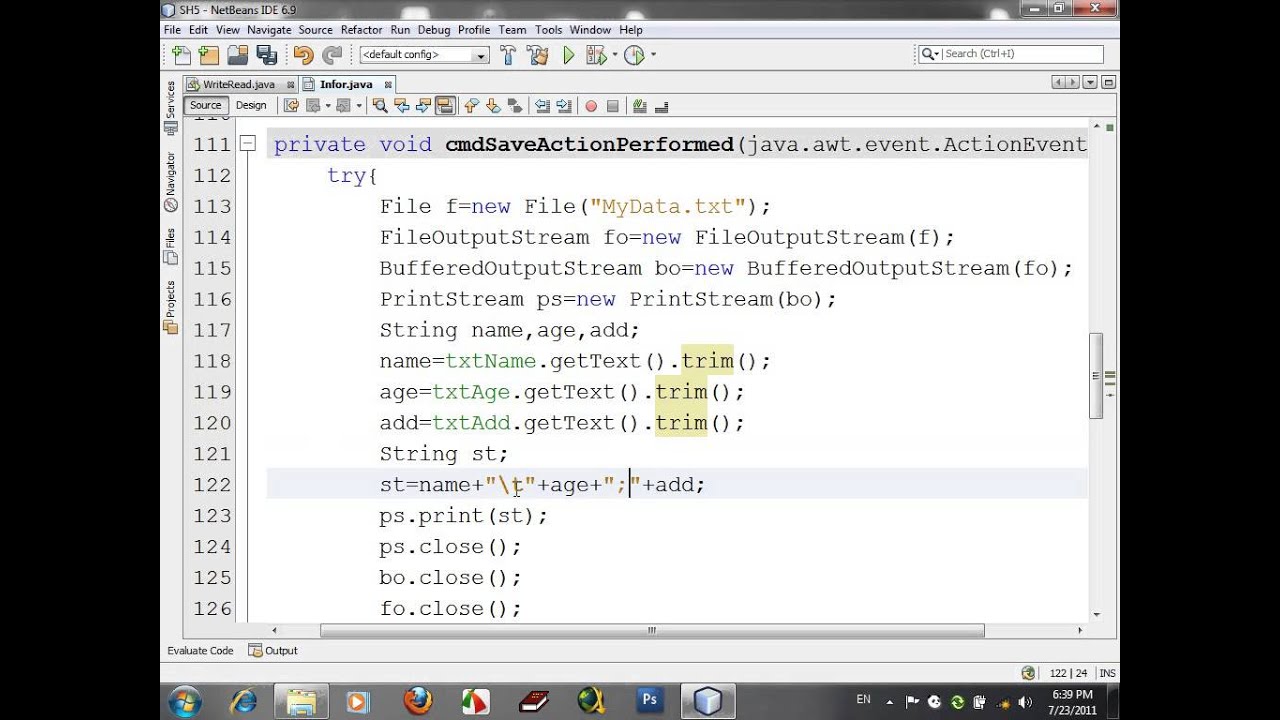Click scroll tabs left arrow
Screen dimensions: 1280x720
pos(1060,83)
